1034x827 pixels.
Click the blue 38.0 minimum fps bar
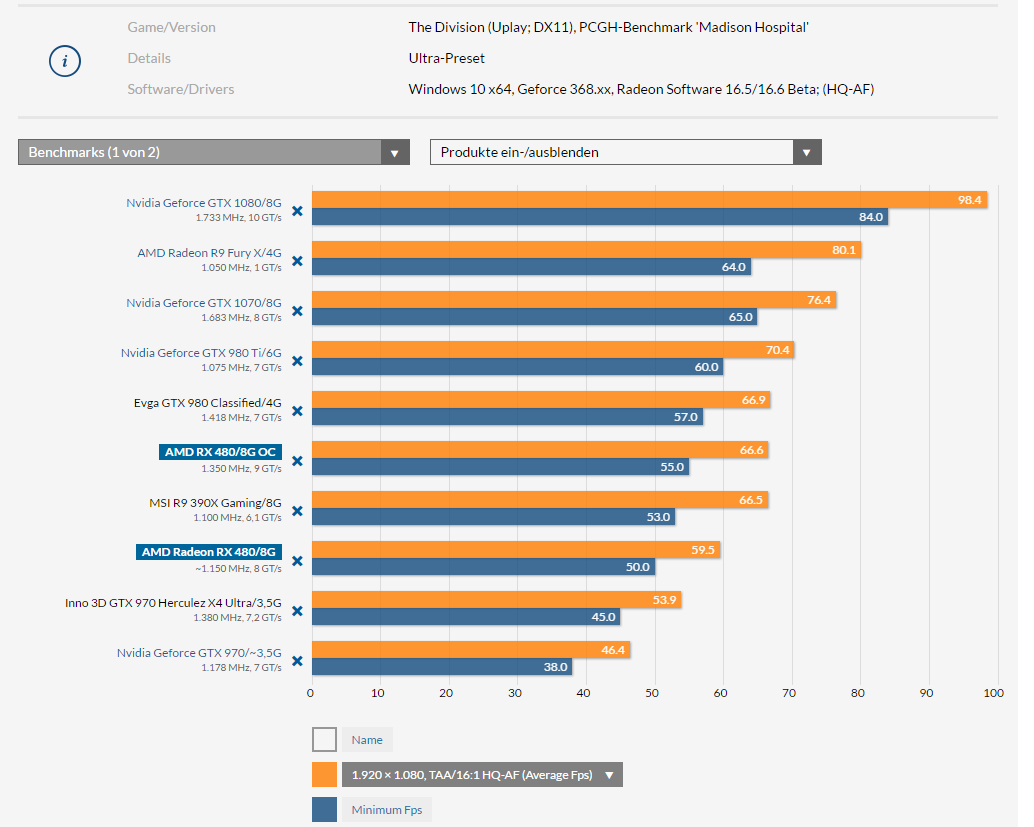click(x=442, y=667)
